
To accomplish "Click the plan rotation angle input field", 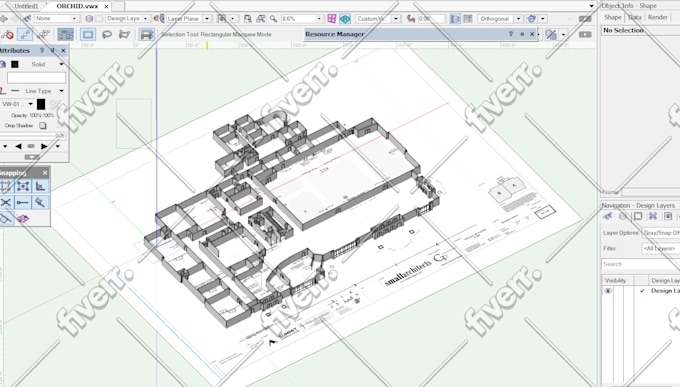I will coord(432,19).
